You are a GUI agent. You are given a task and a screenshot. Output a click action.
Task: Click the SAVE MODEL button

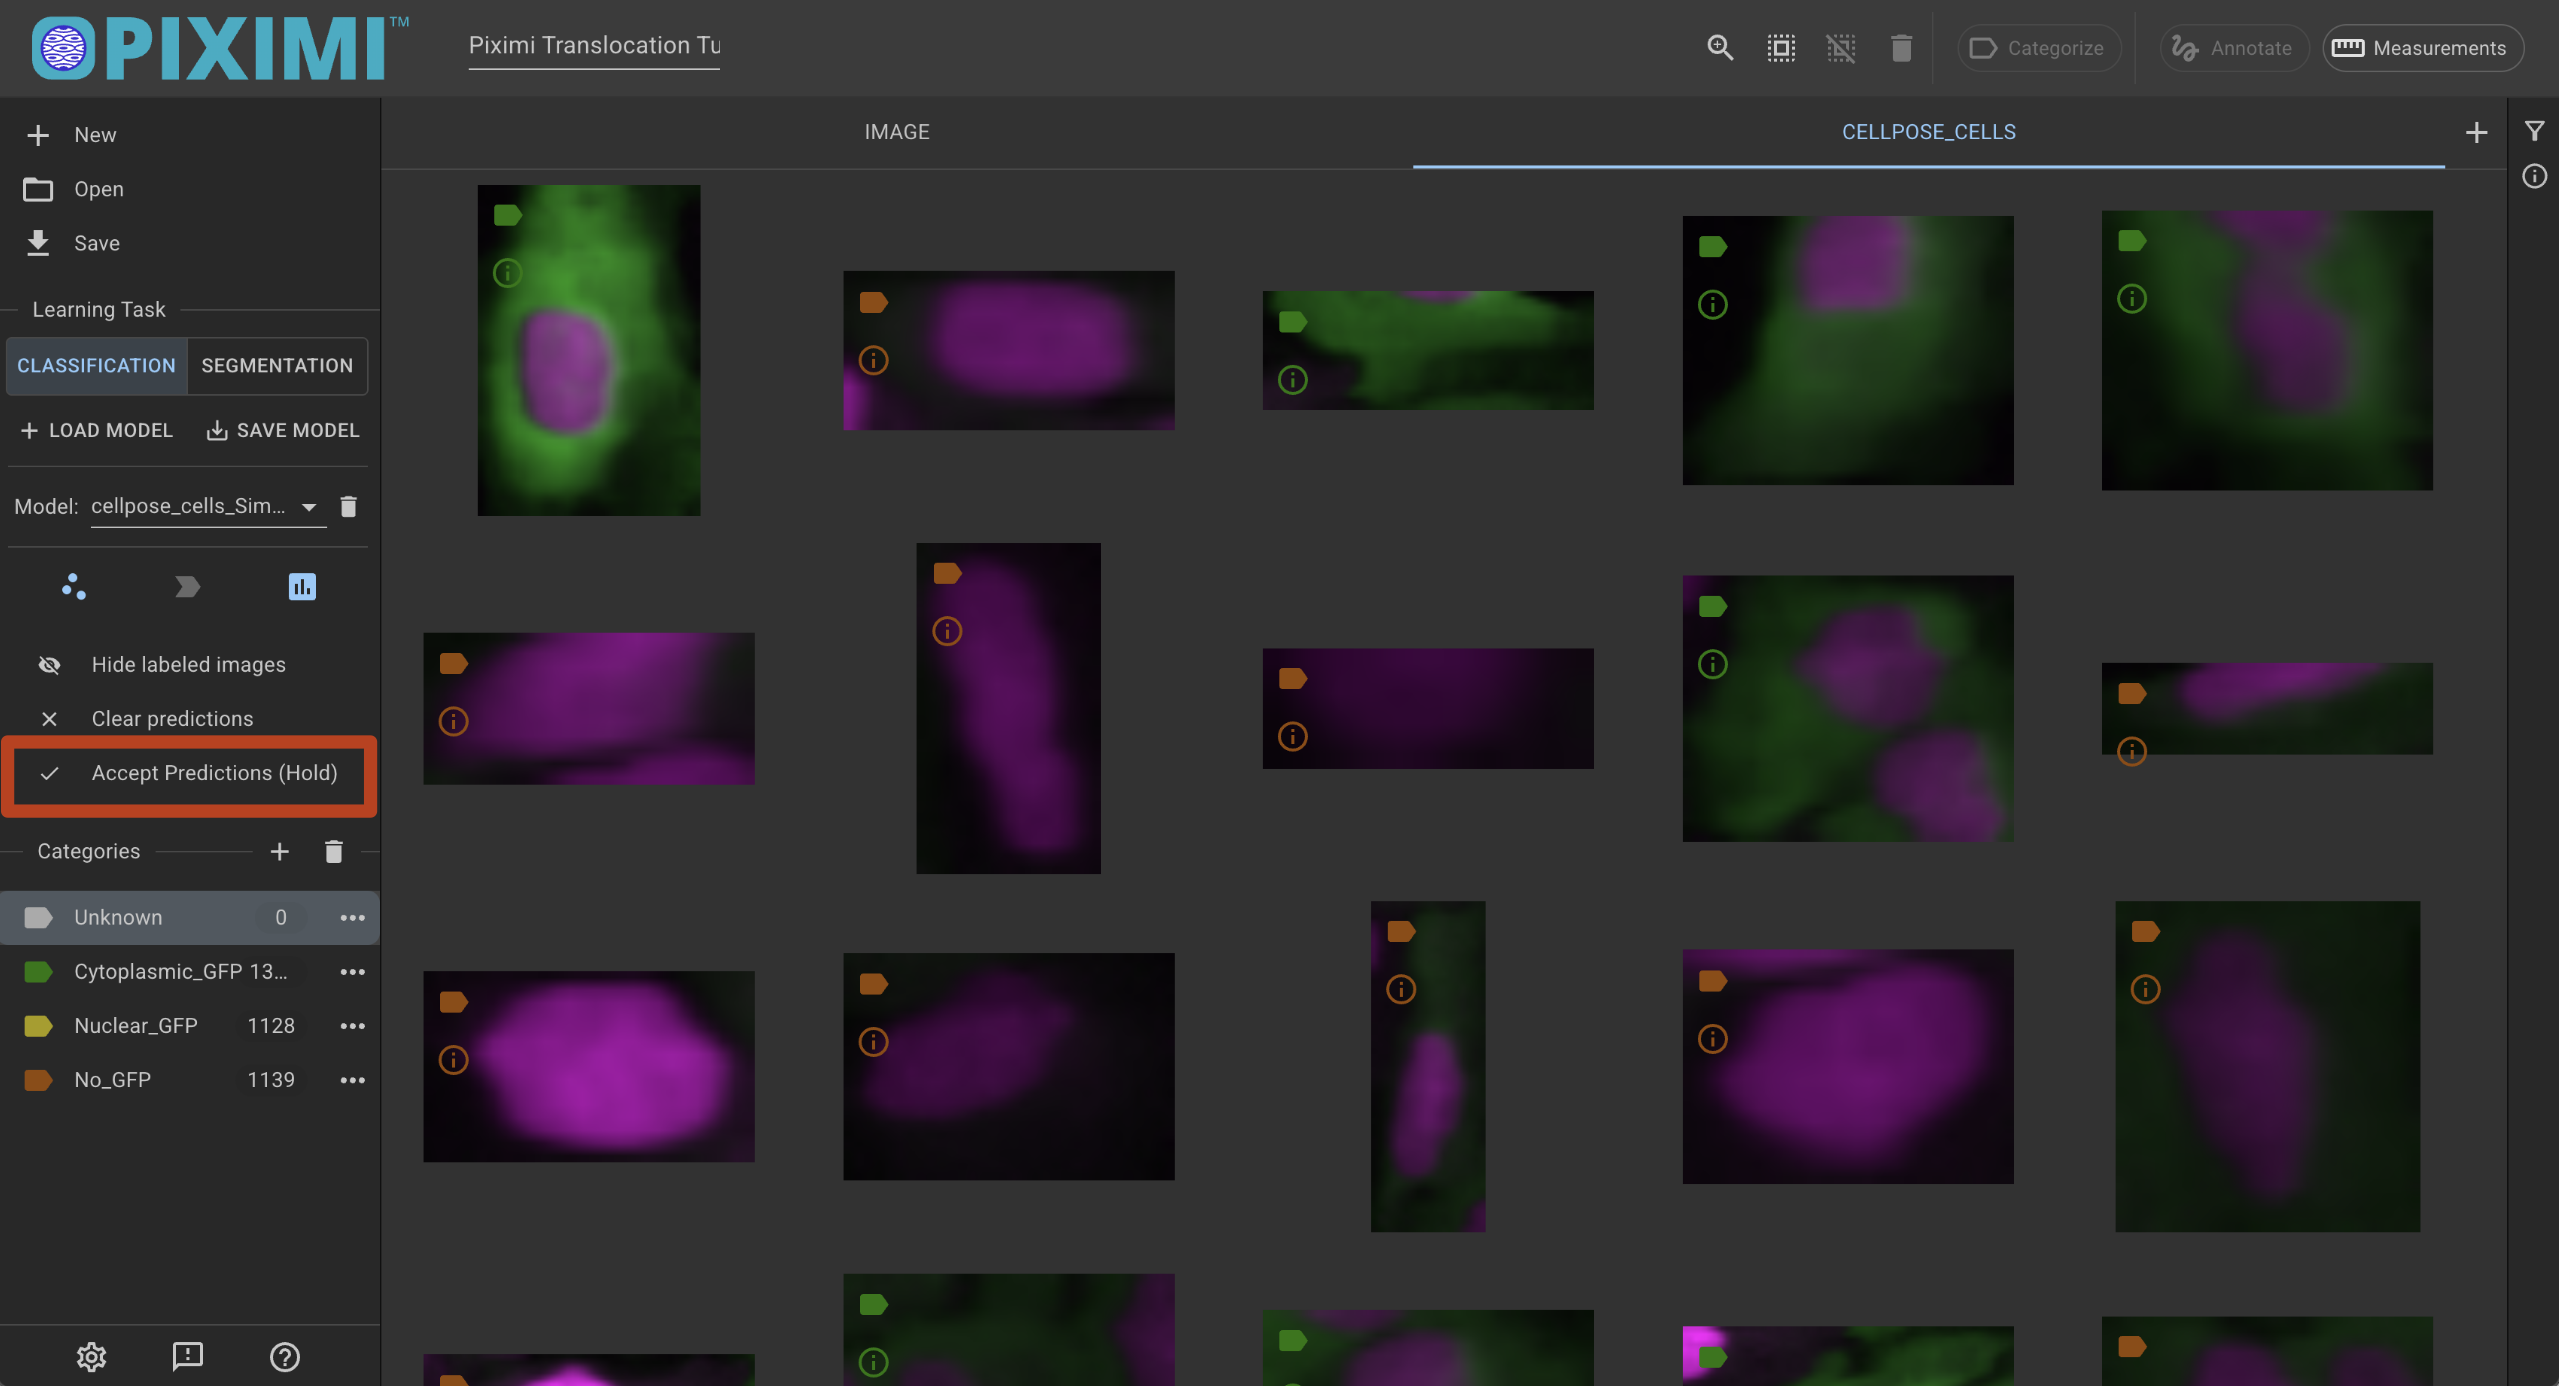click(x=283, y=430)
